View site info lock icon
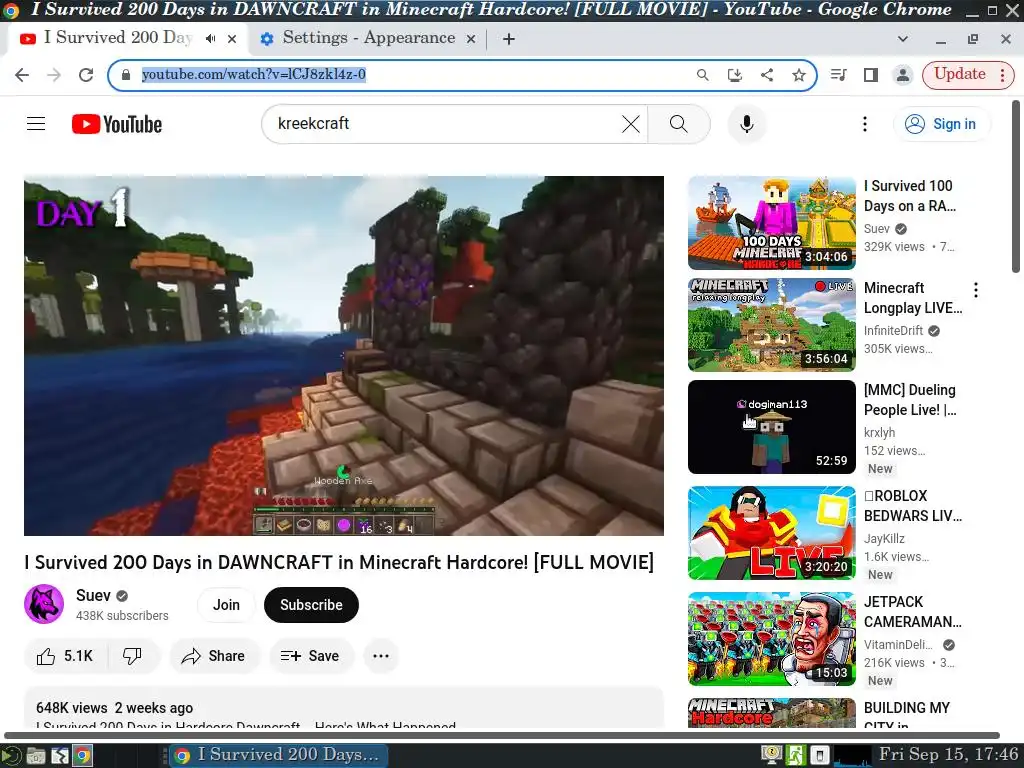 (126, 75)
